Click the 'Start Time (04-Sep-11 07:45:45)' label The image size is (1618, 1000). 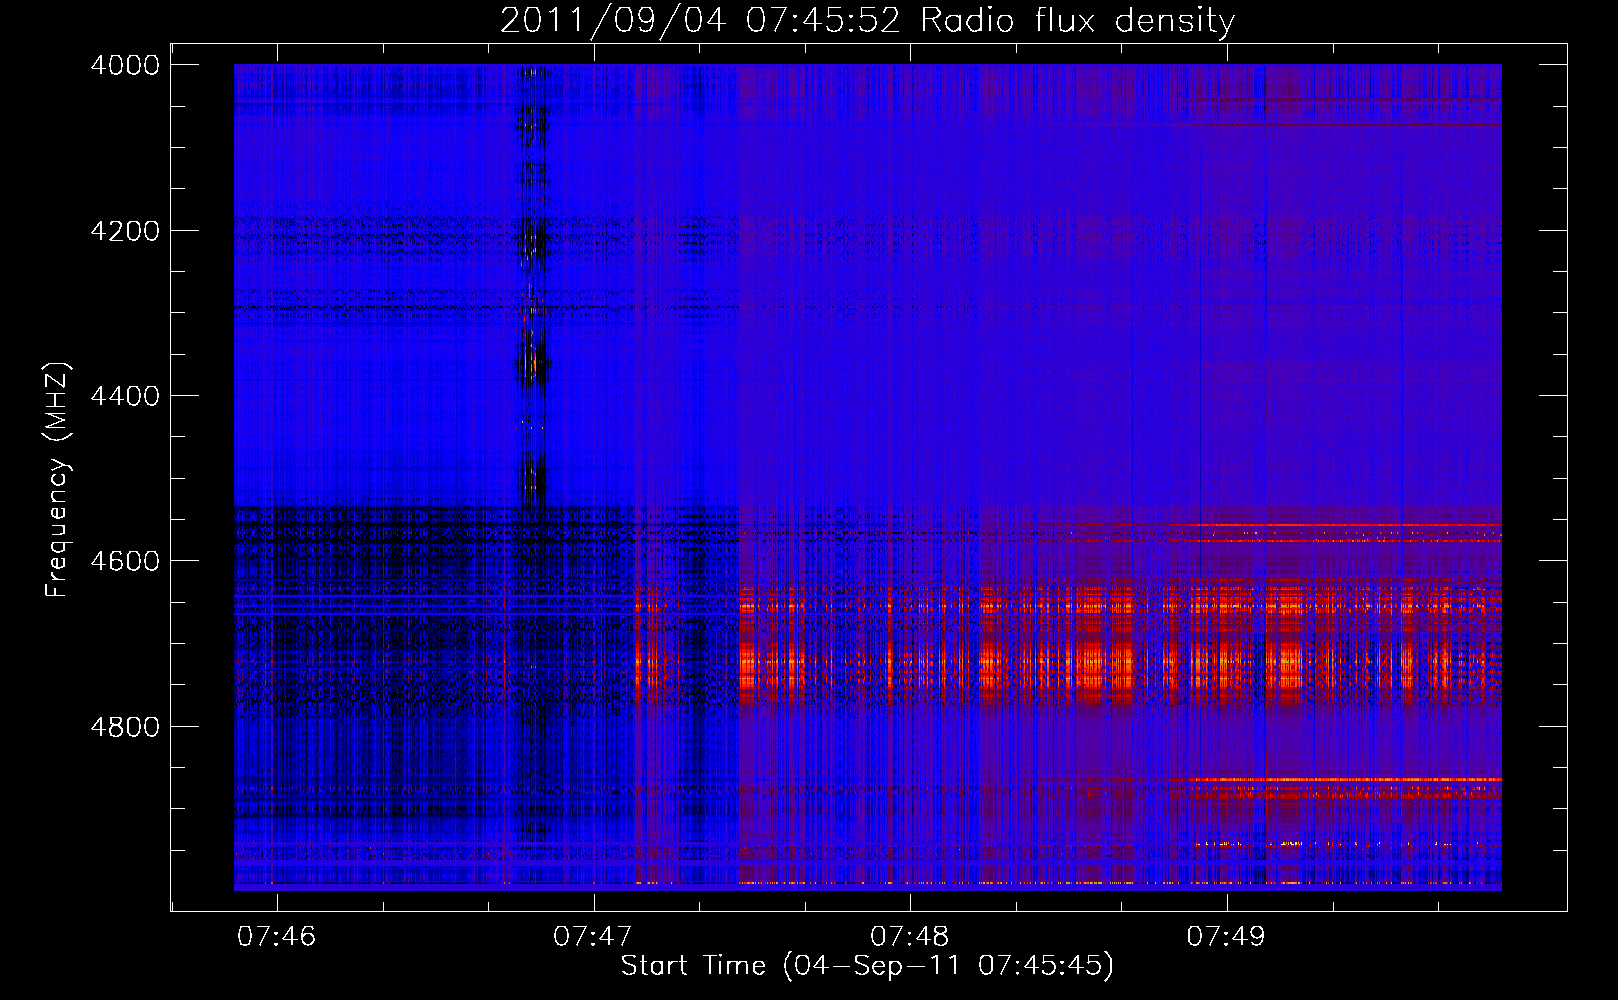tap(867, 966)
